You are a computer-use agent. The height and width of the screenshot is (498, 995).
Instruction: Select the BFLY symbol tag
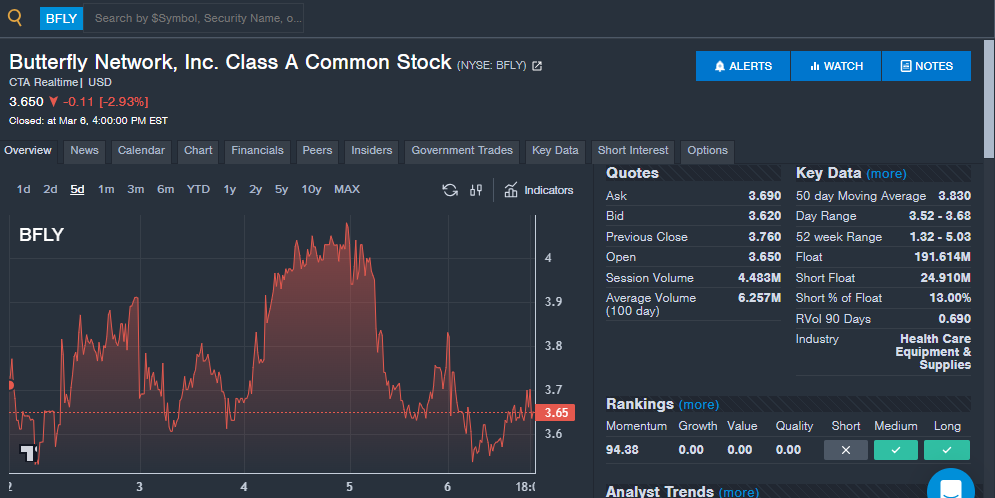(x=62, y=18)
